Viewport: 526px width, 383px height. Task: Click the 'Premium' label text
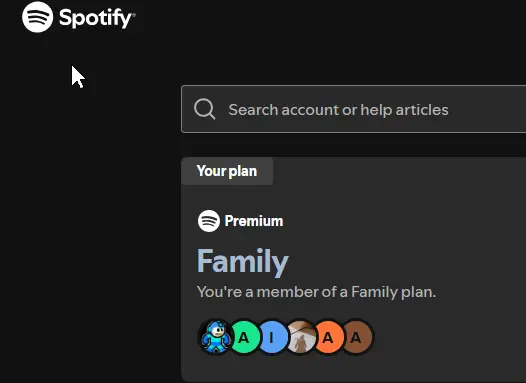pos(254,221)
